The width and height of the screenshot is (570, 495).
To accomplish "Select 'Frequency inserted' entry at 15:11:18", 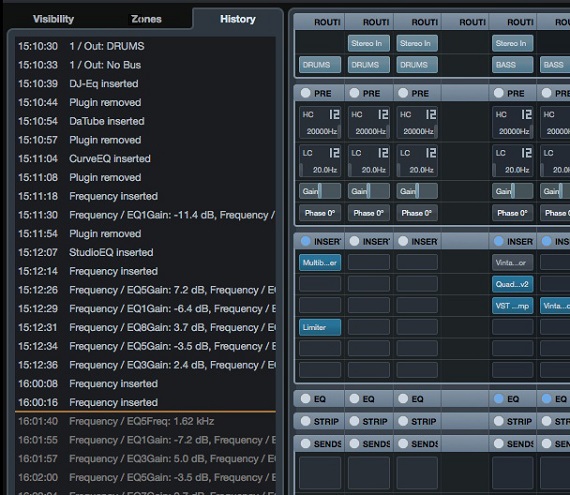I will (145, 196).
